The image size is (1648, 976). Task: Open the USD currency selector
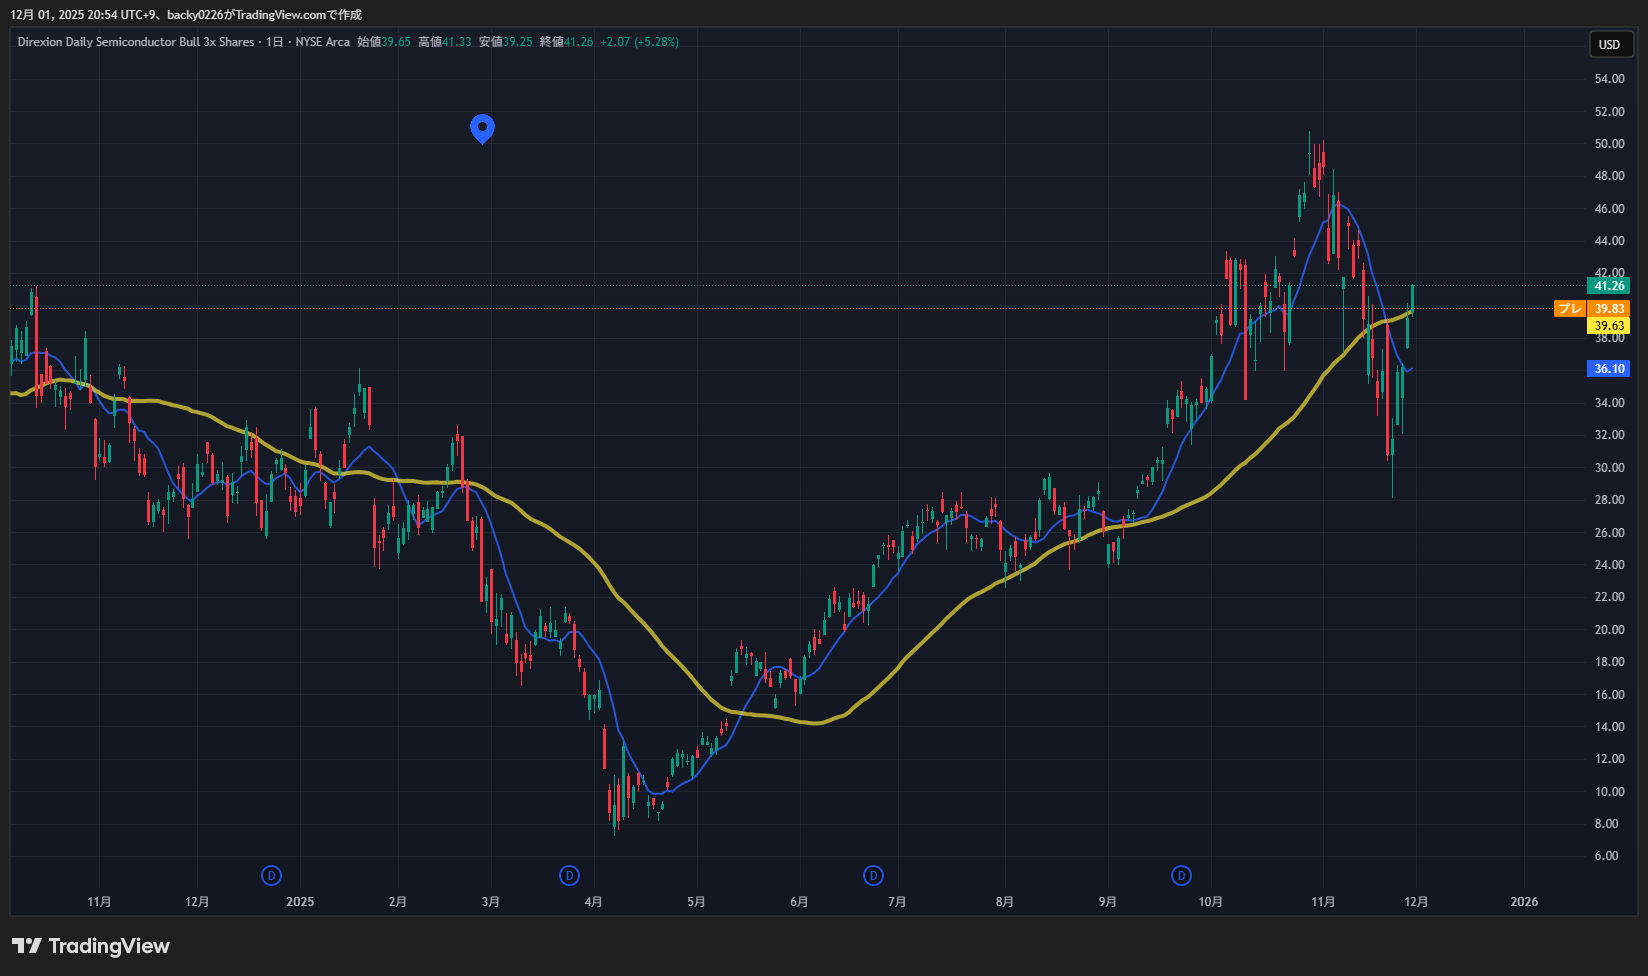[1609, 44]
